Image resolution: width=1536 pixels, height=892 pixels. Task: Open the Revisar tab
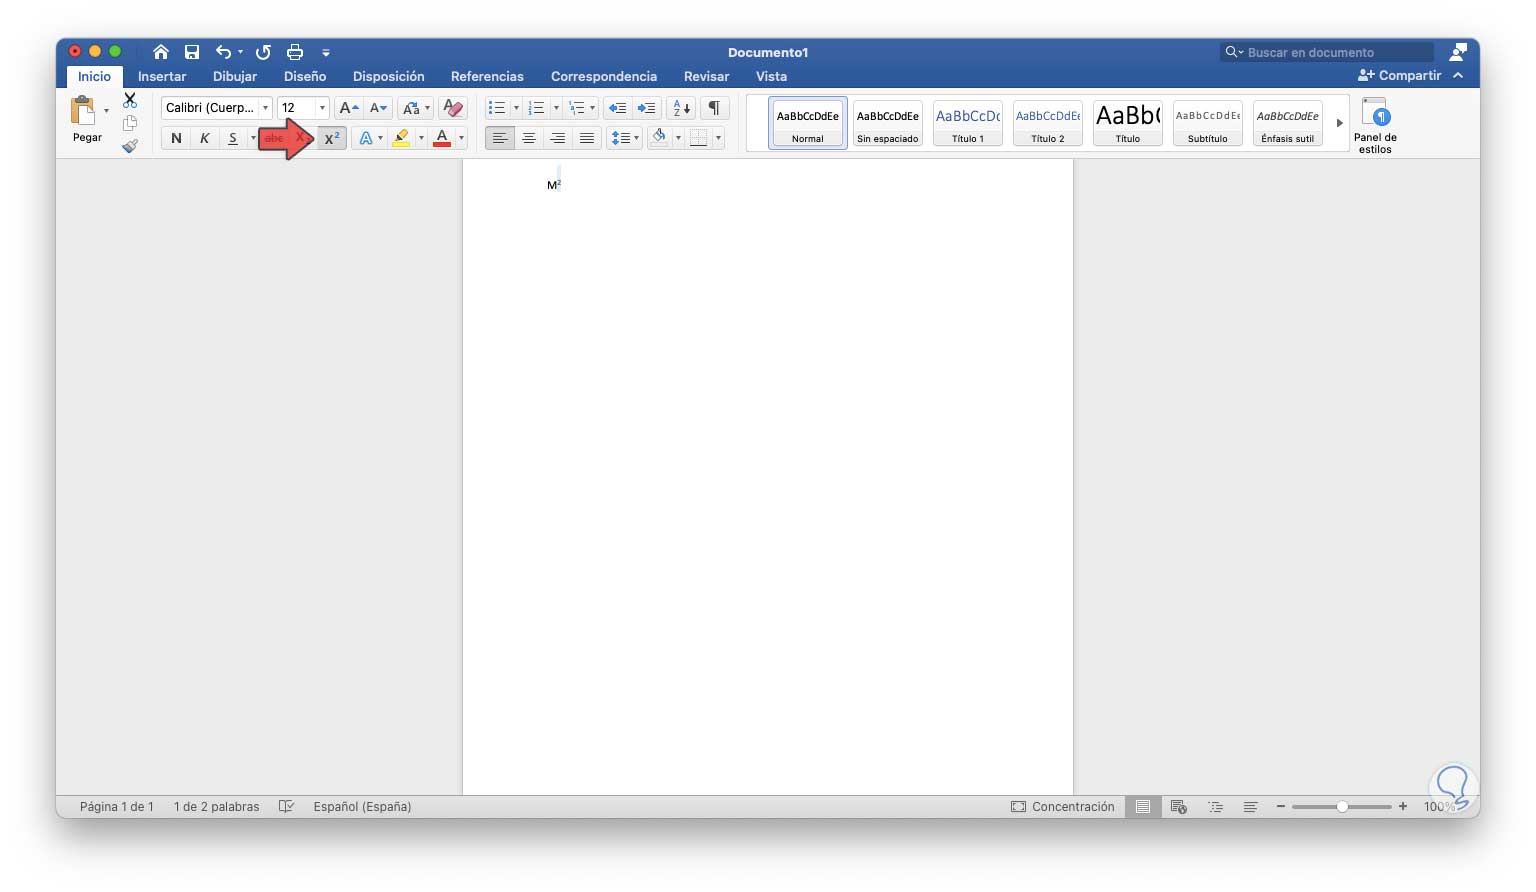coord(706,76)
